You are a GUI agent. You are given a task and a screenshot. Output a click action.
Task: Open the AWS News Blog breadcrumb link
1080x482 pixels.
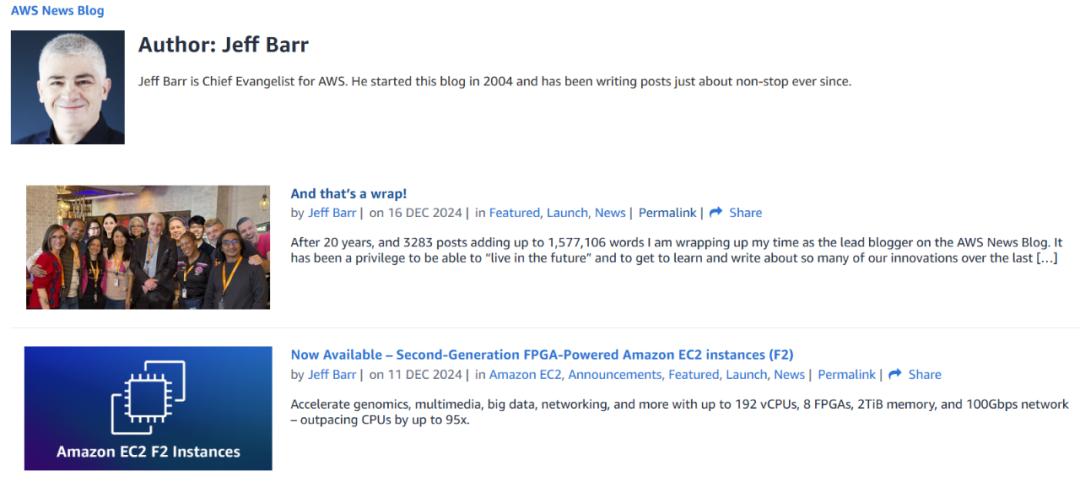tap(57, 11)
